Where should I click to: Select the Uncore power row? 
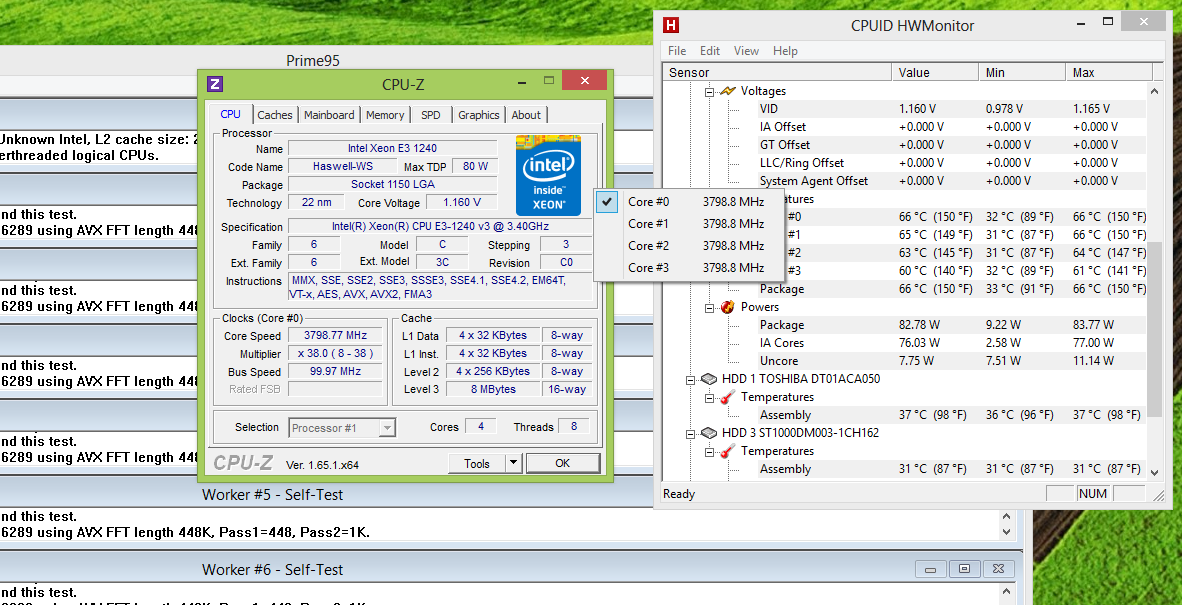(x=952, y=361)
